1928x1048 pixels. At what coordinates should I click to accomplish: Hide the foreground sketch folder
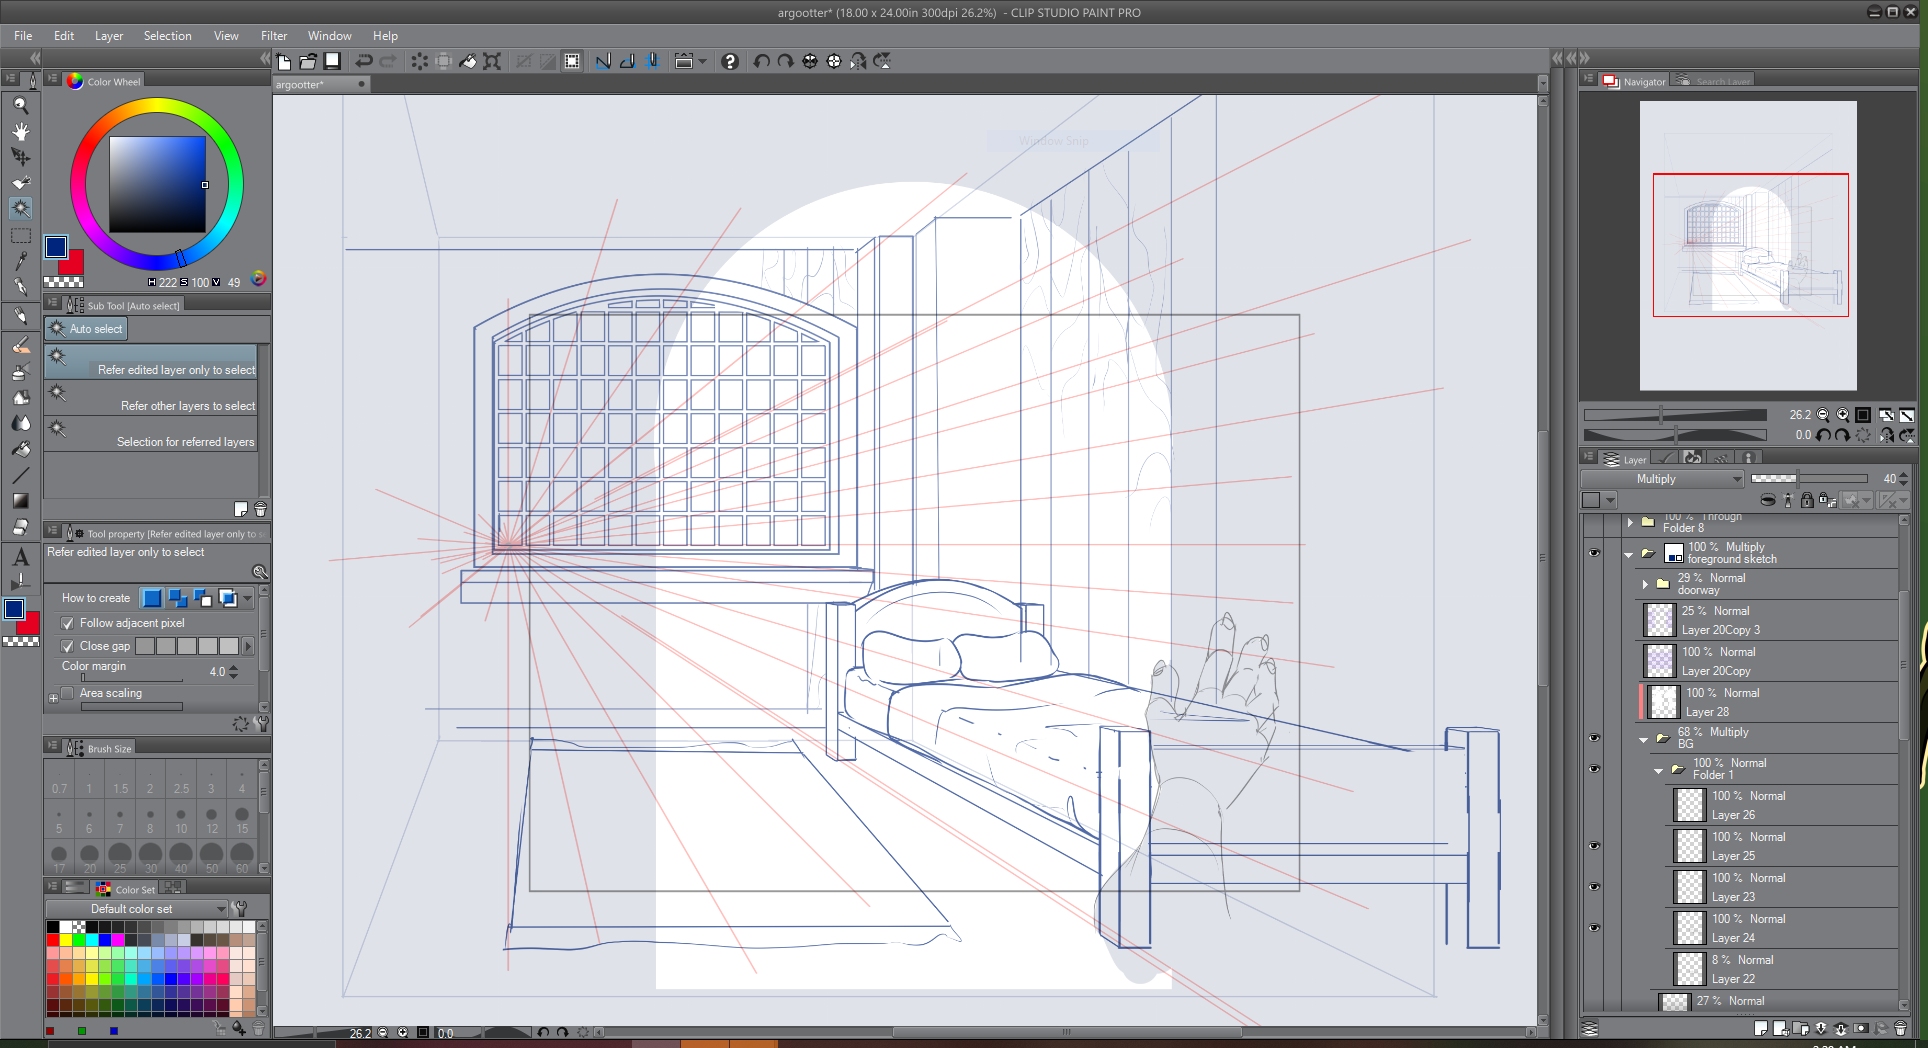pyautogui.click(x=1594, y=553)
